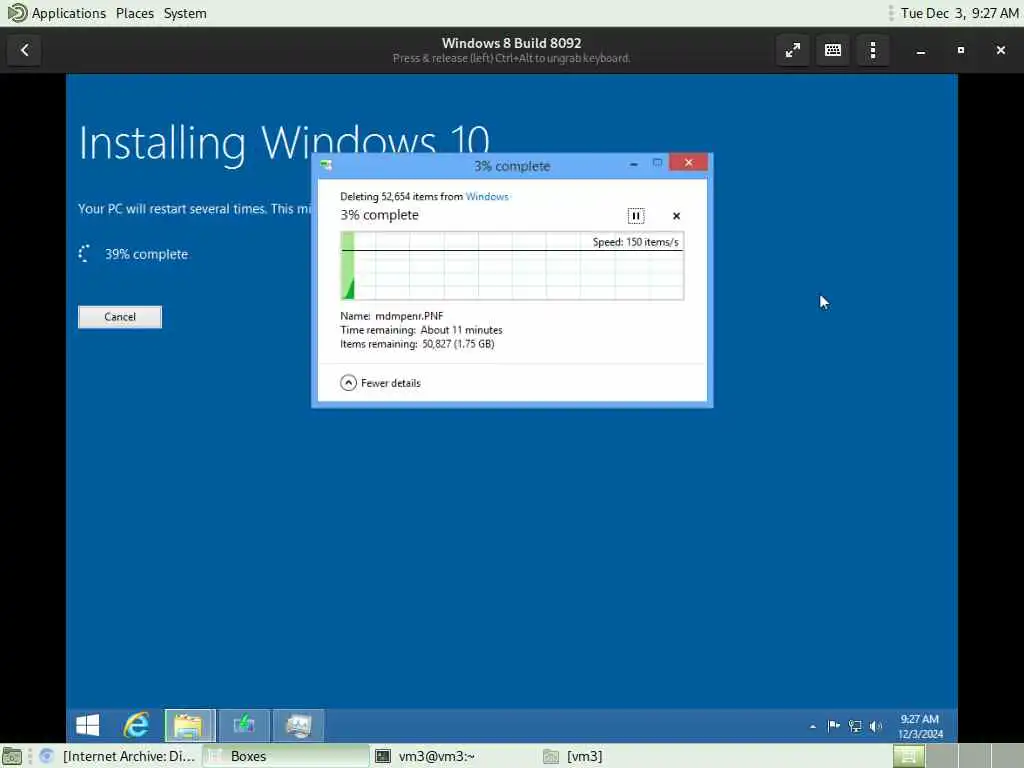Click Cancel in Windows 10 installer

pos(120,317)
